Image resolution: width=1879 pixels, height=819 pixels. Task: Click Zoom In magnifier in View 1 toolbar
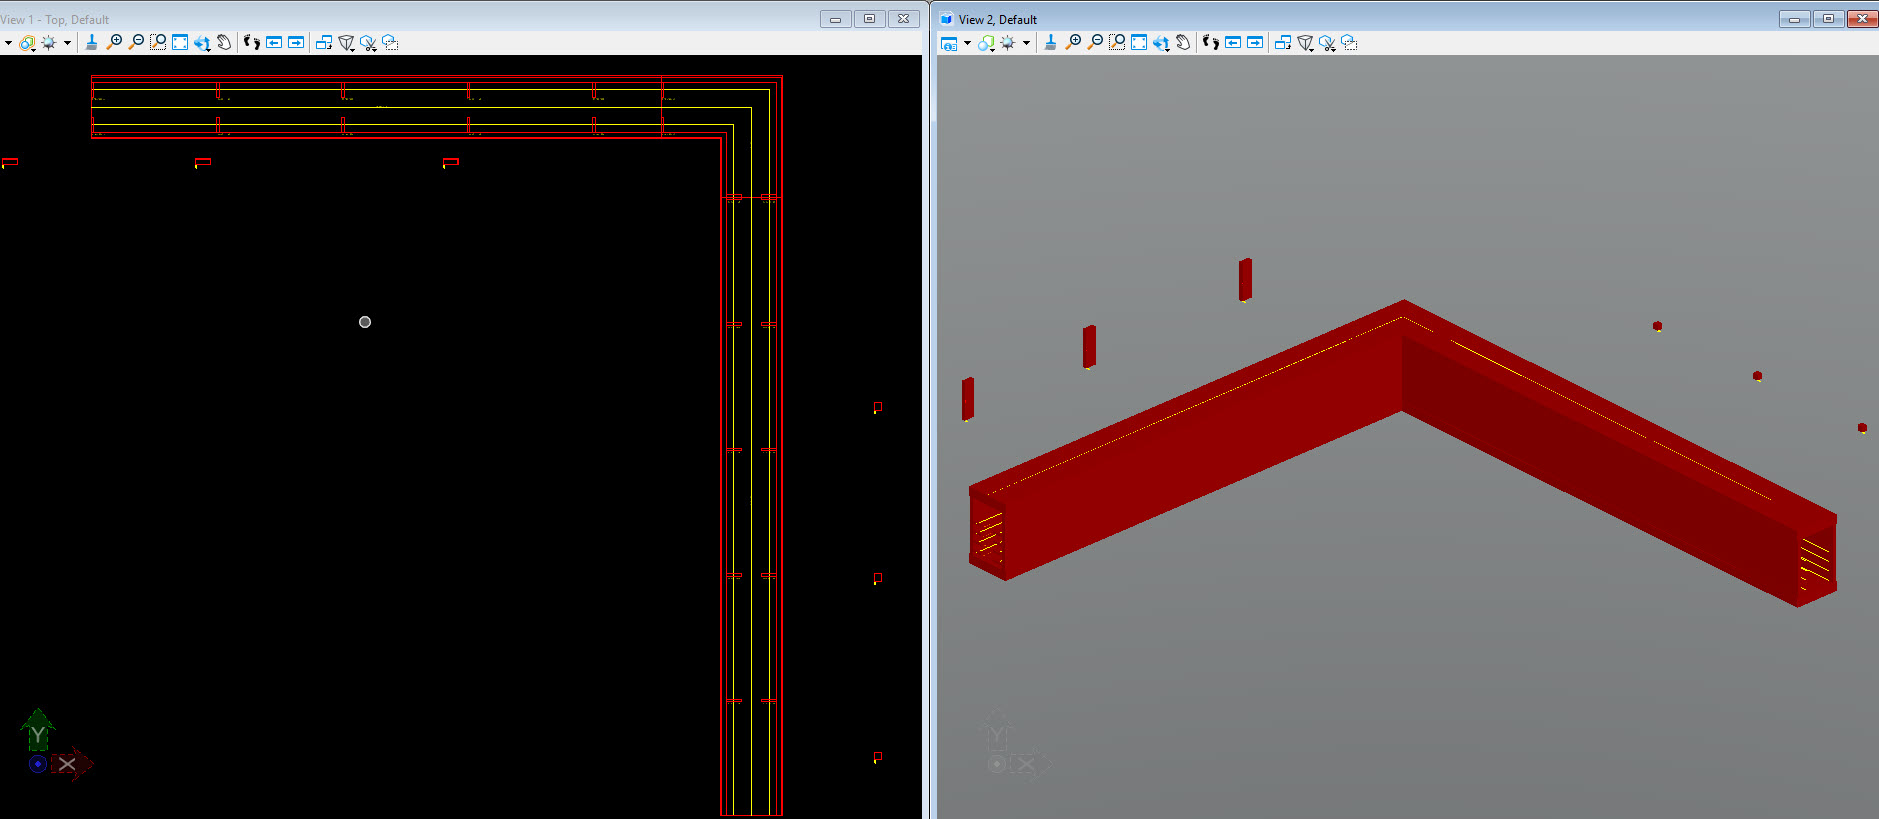click(x=114, y=42)
